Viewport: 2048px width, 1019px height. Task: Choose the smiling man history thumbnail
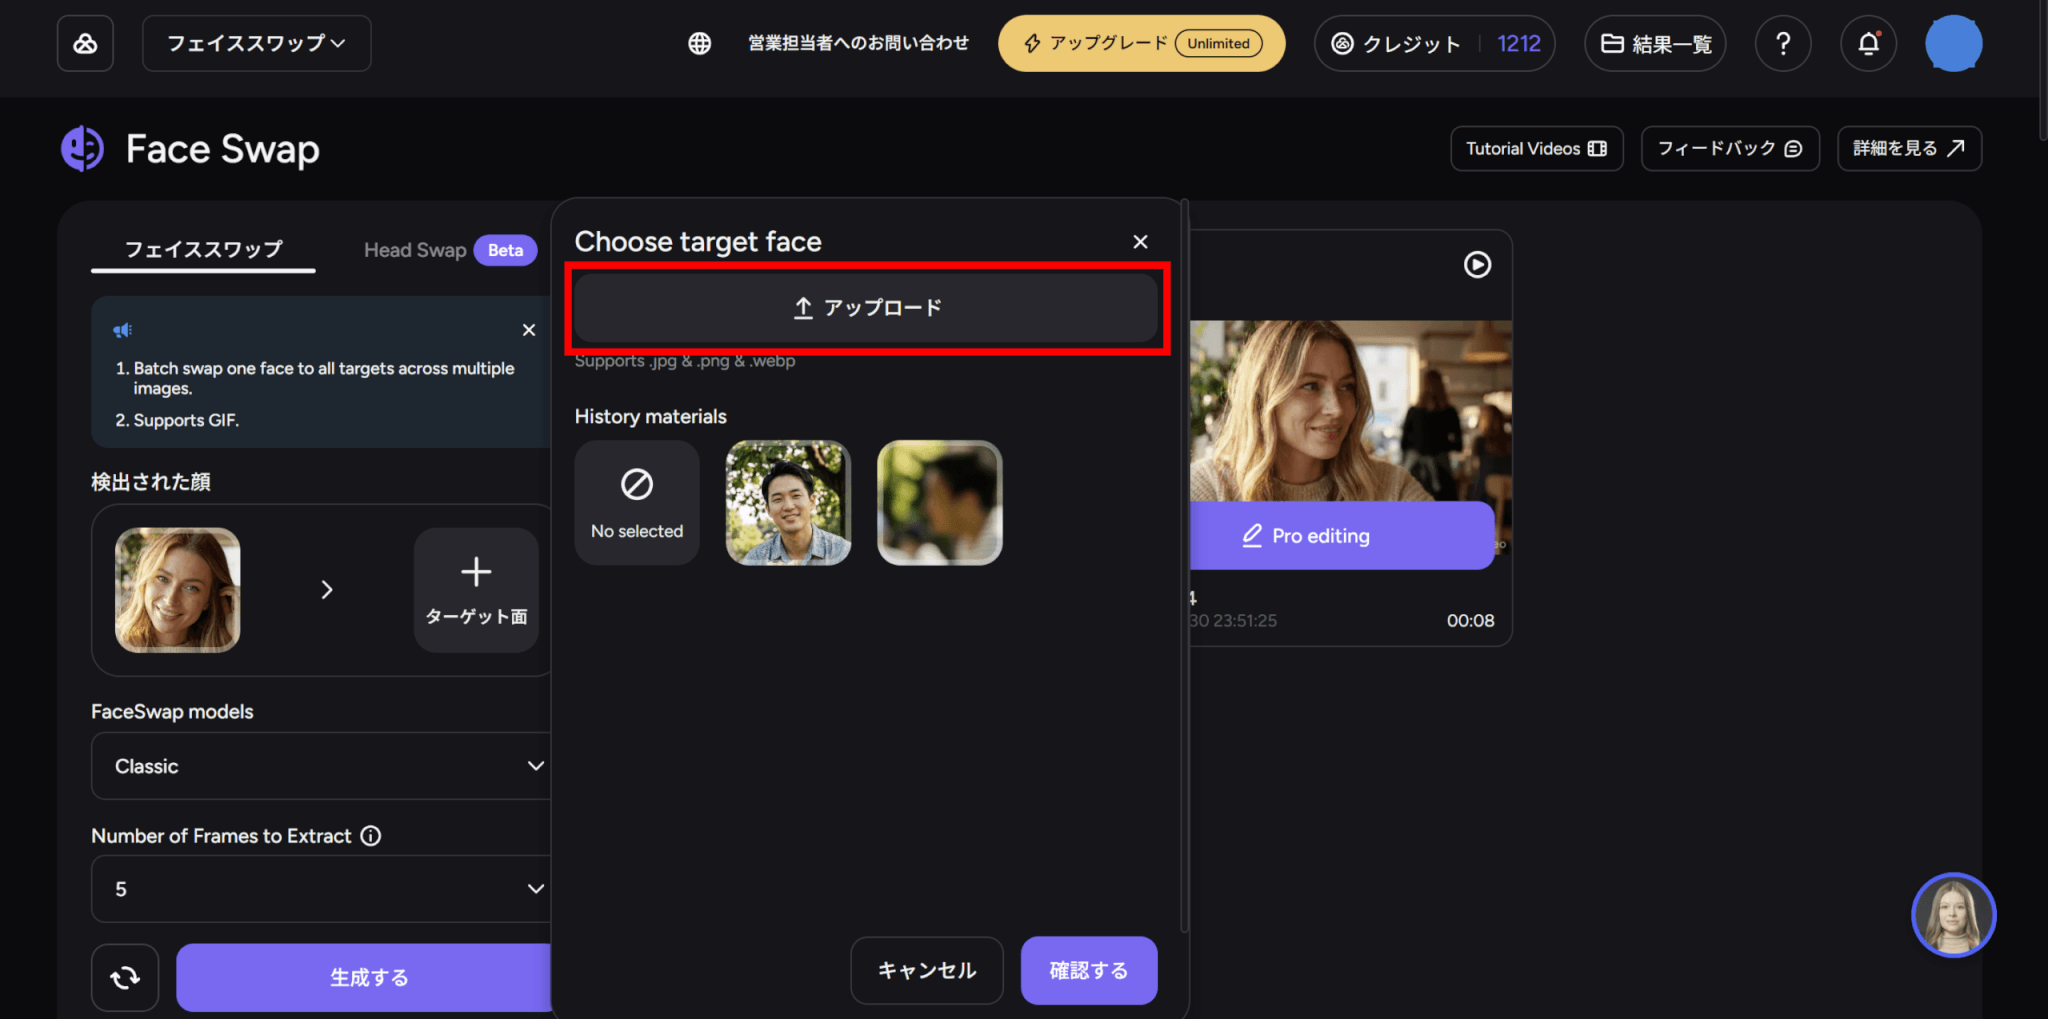[788, 503]
